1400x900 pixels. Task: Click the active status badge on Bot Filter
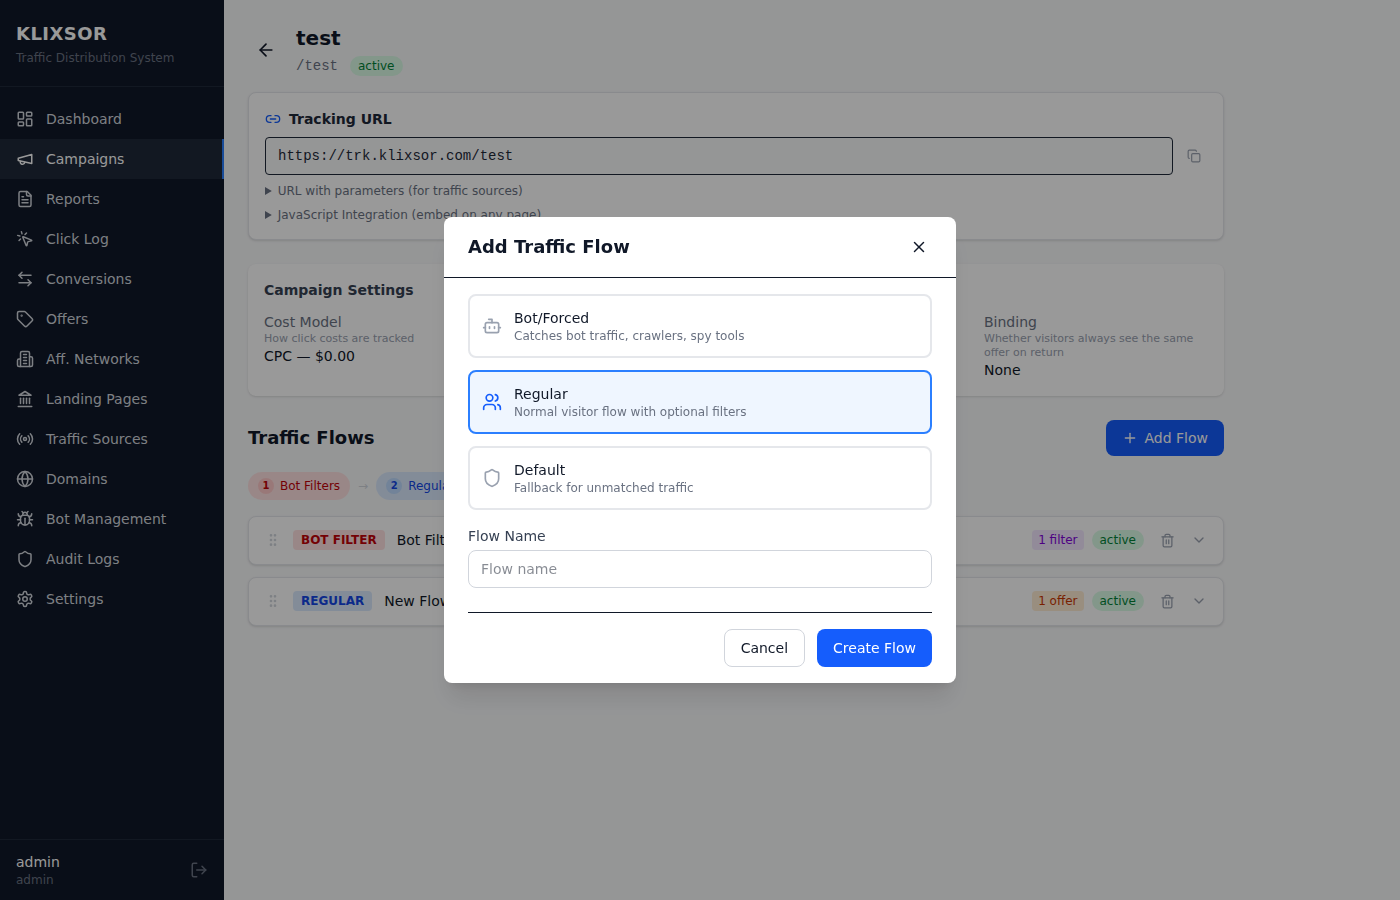click(1118, 540)
